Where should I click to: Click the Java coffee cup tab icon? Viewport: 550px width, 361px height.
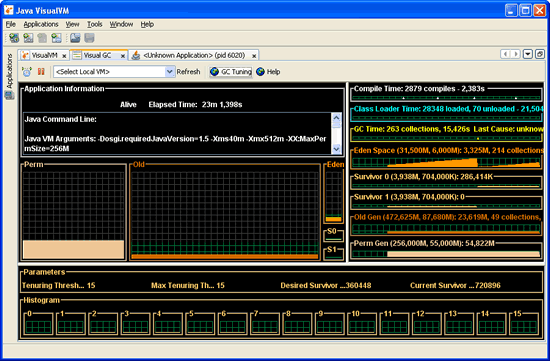tap(136, 55)
